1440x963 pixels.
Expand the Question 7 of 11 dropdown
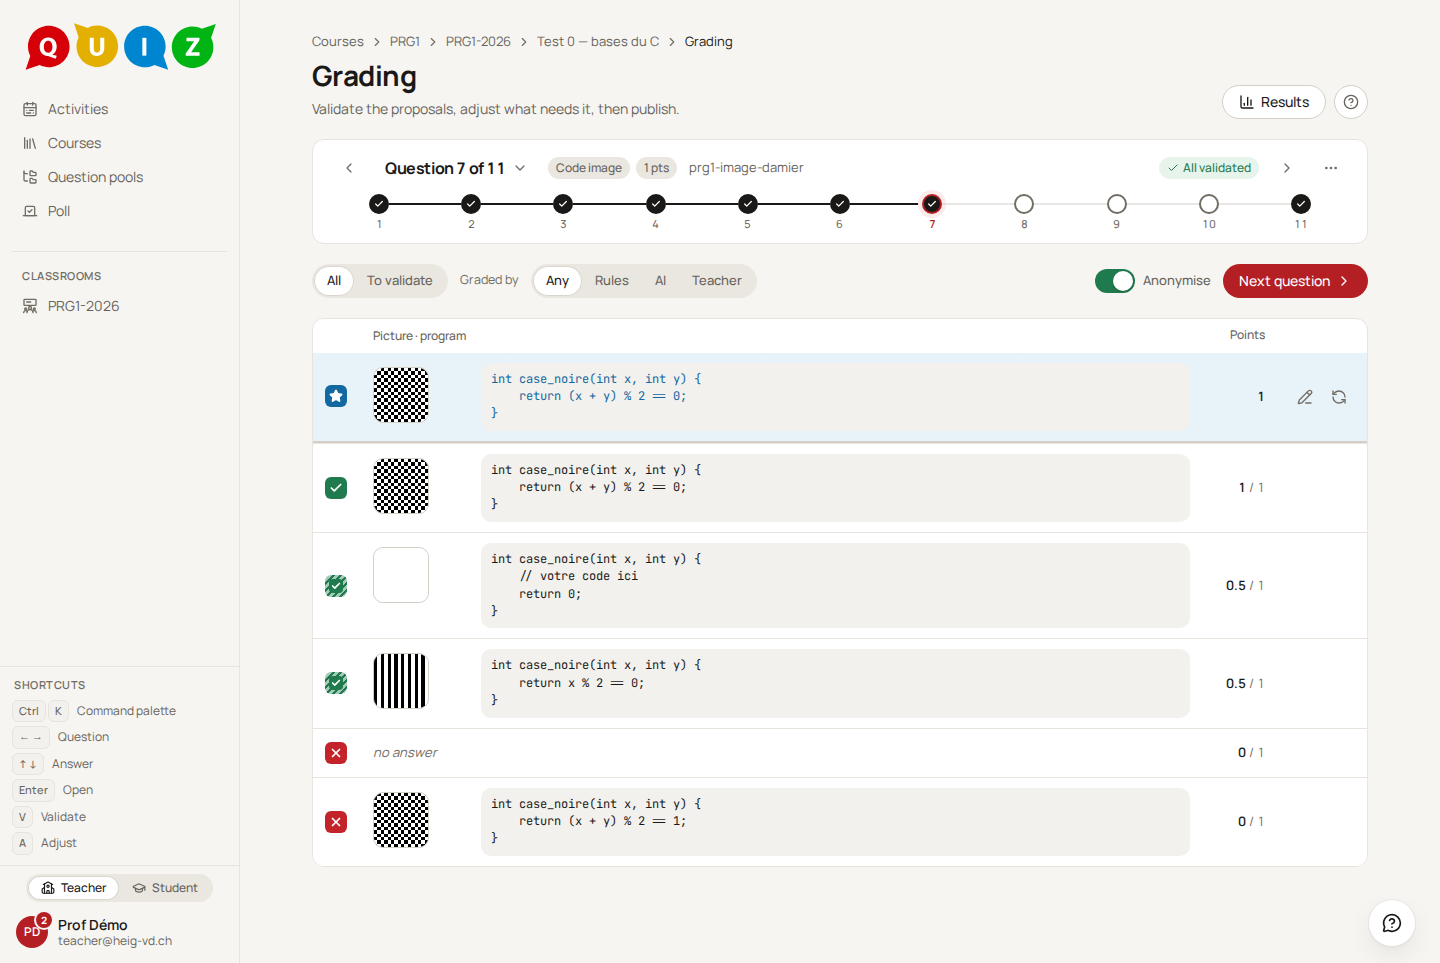pos(455,168)
